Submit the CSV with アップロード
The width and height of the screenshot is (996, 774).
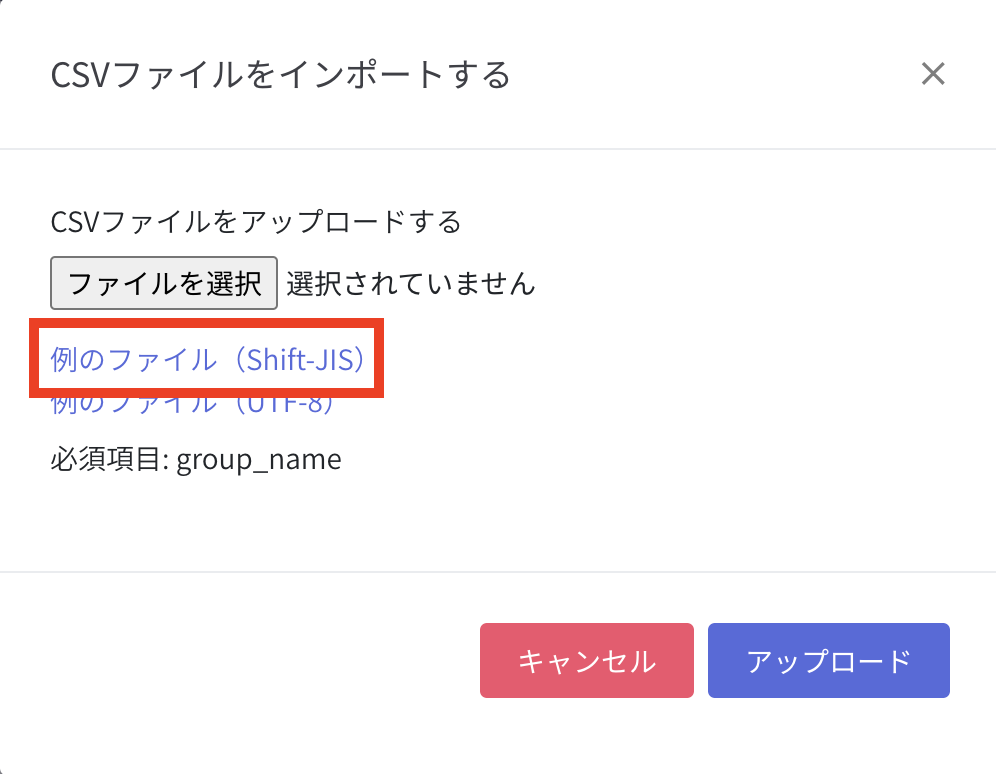[x=828, y=660]
